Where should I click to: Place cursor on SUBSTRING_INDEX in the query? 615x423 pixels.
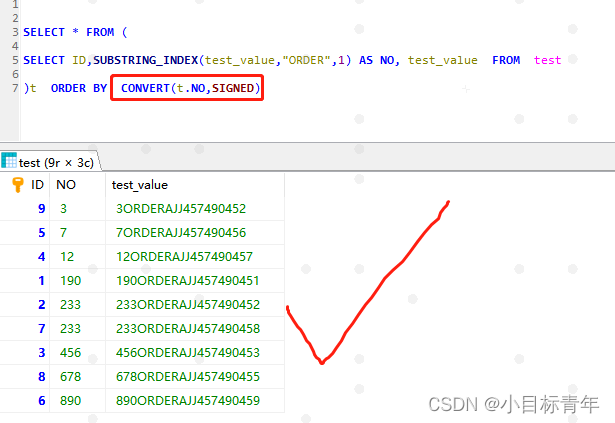146,60
